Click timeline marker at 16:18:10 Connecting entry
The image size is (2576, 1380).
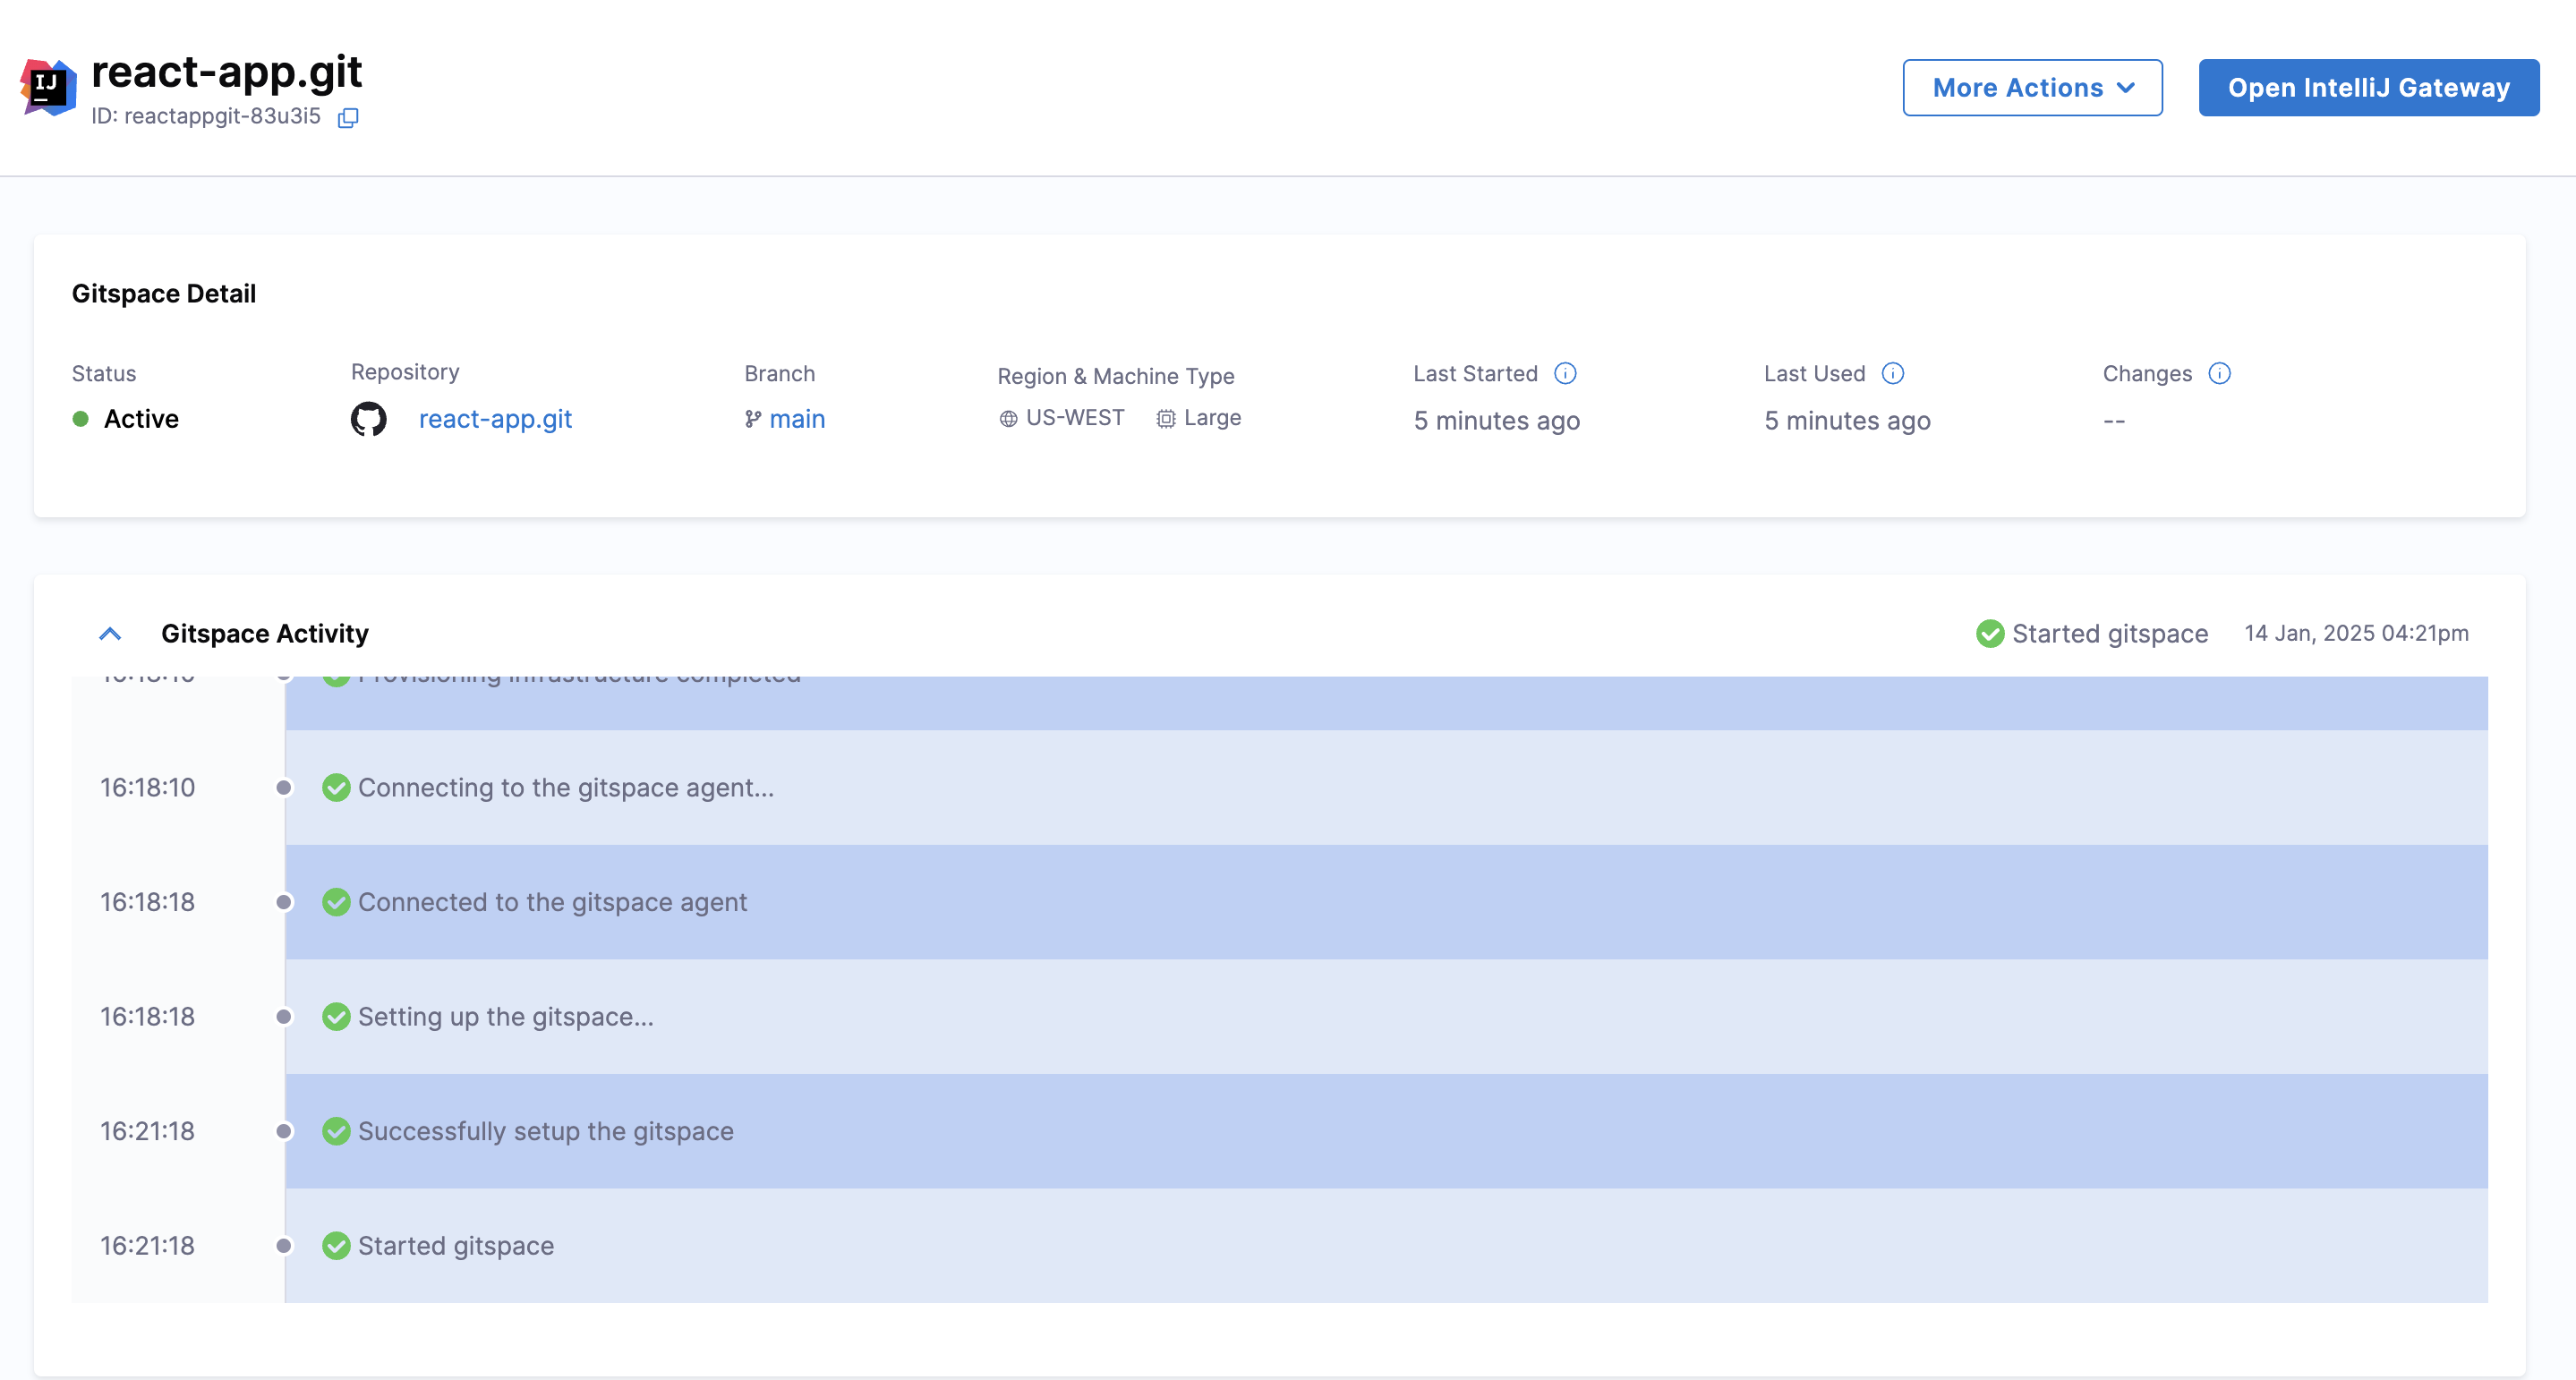click(x=284, y=788)
